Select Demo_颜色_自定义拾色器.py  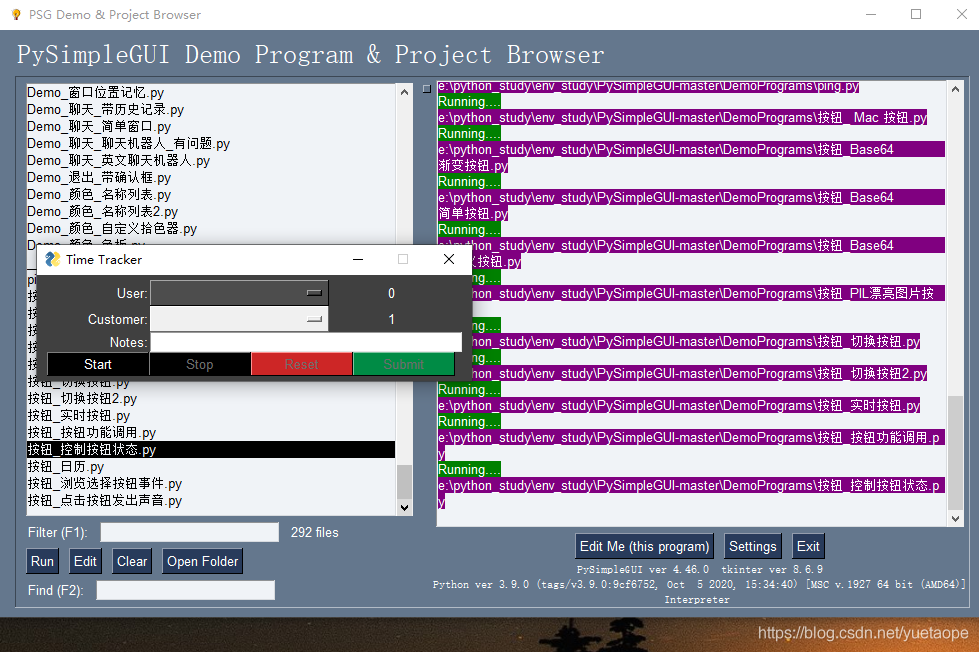[x=211, y=229]
